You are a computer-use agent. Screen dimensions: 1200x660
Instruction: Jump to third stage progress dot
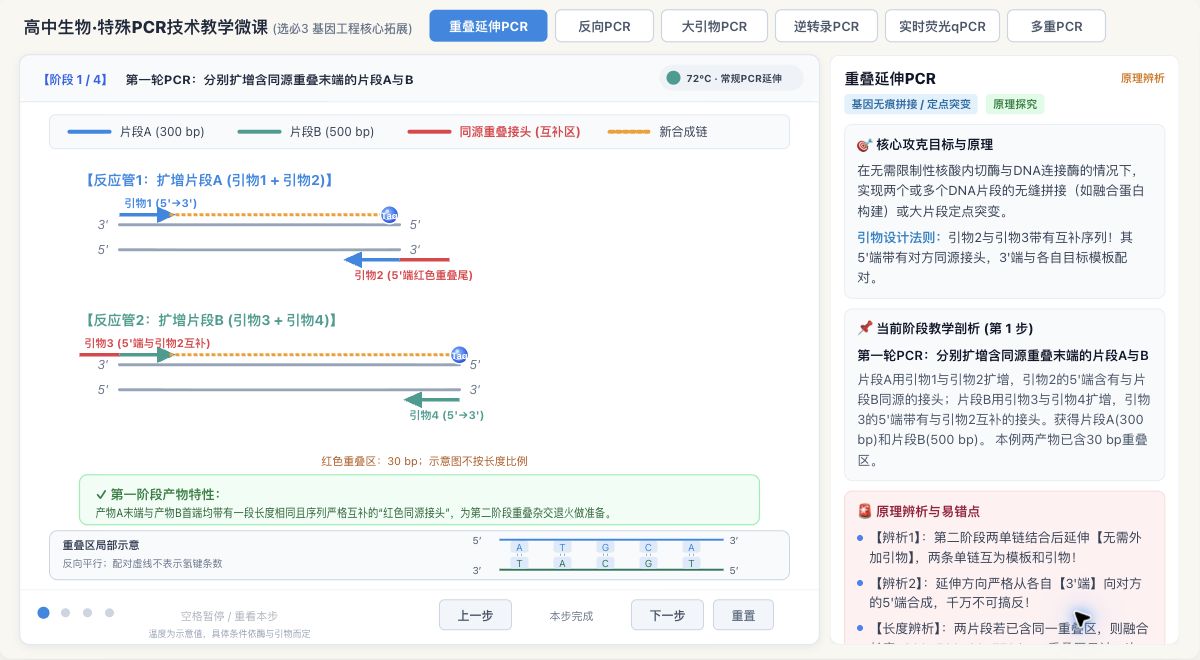pos(88,613)
